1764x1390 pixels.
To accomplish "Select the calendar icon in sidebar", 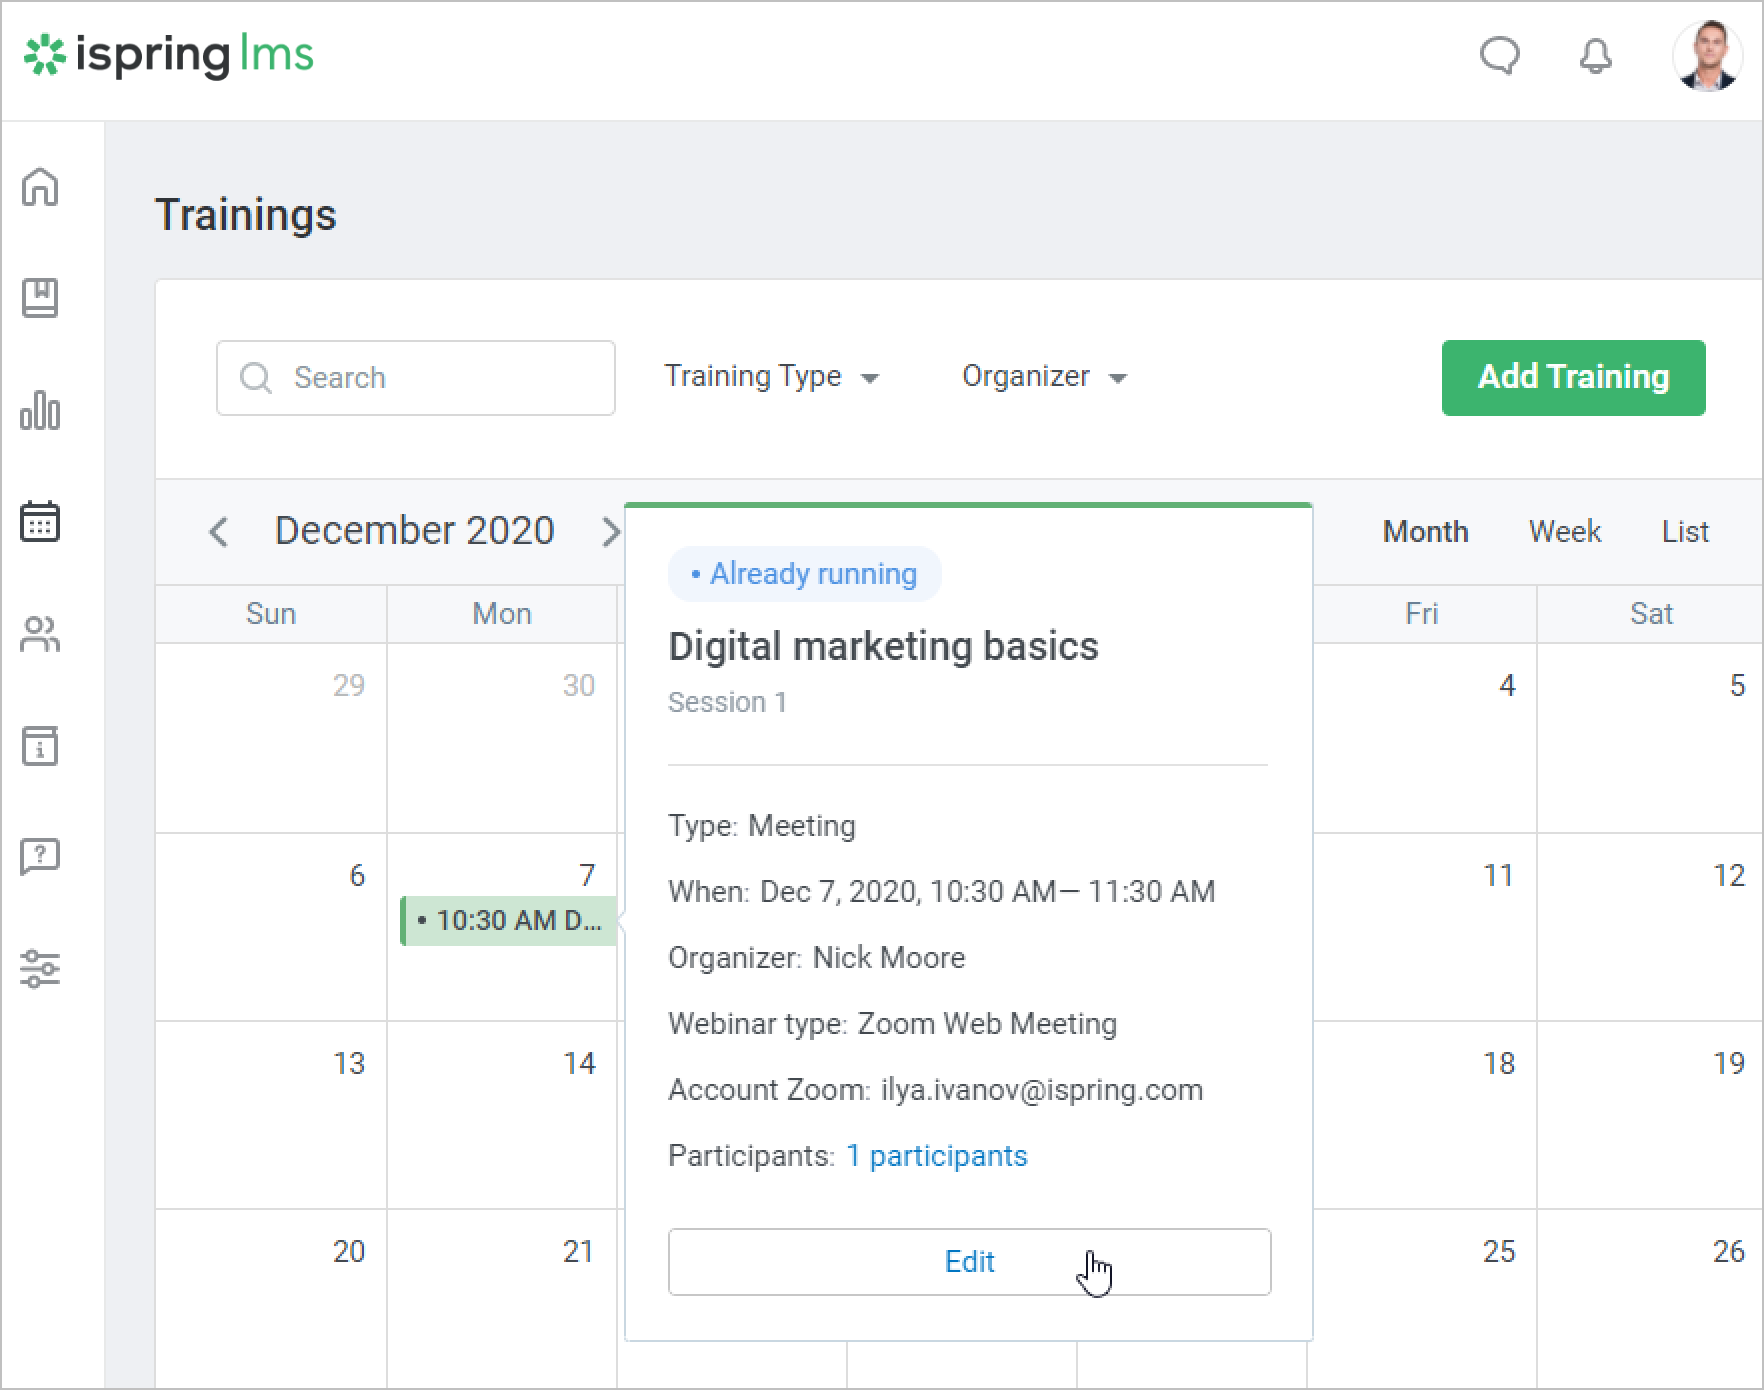I will tap(40, 522).
